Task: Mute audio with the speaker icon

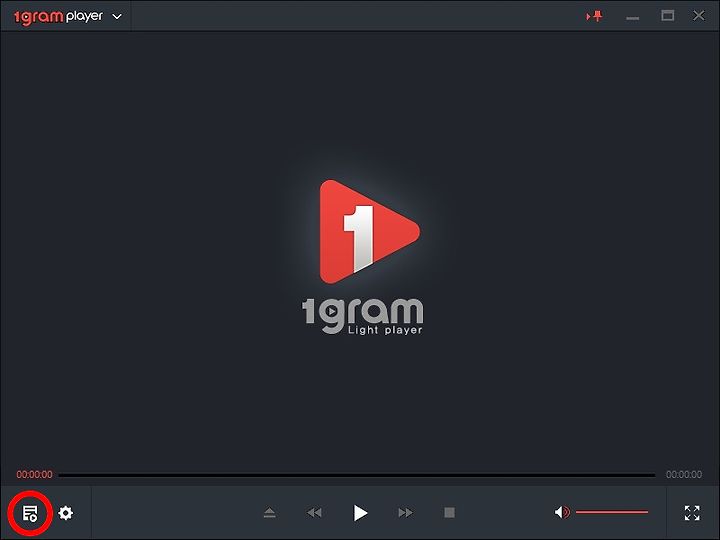Action: [562, 512]
